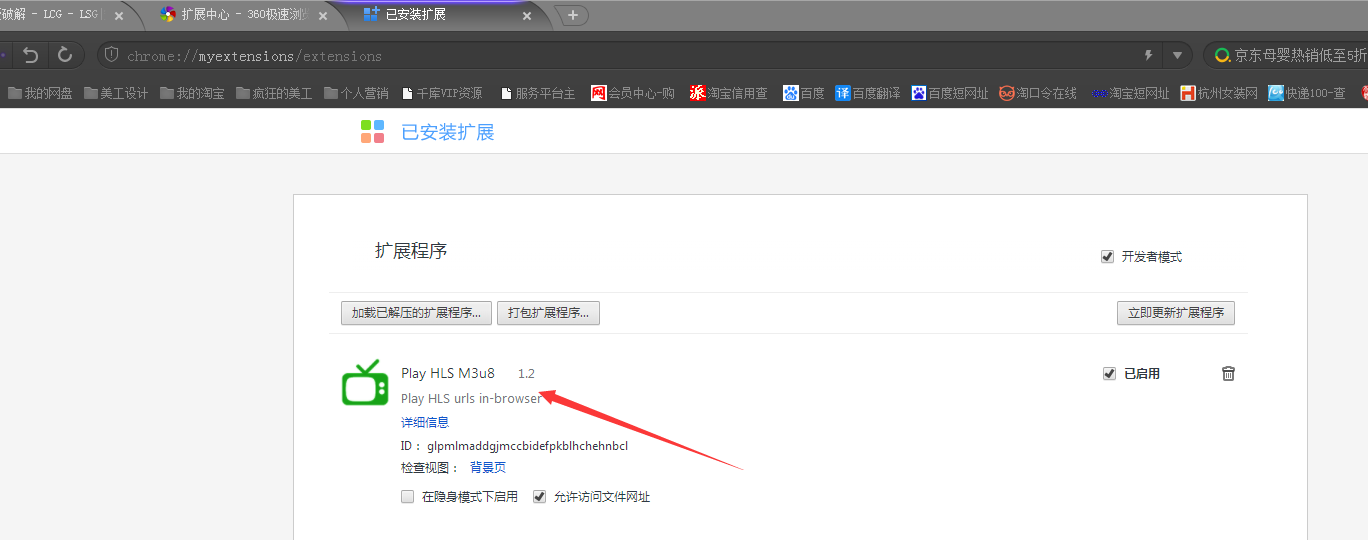Open the 疯狂的美工 bookmark folder

click(274, 93)
